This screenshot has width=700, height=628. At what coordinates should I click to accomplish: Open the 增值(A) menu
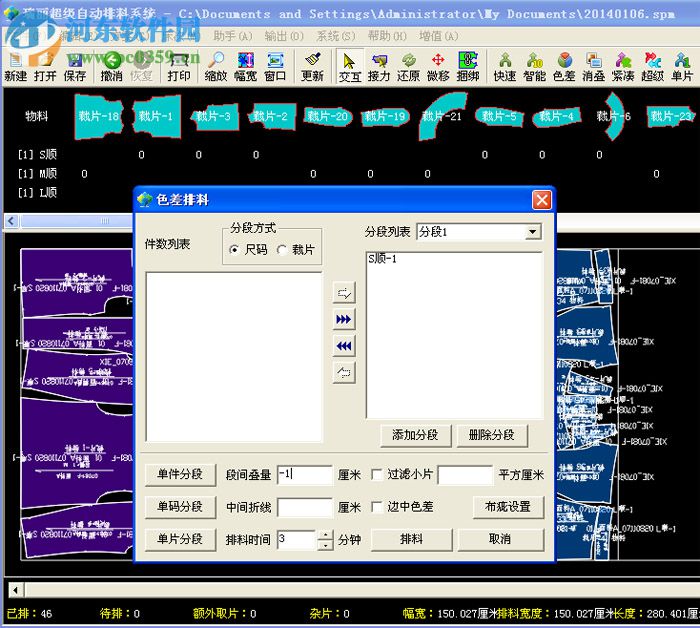click(x=439, y=36)
